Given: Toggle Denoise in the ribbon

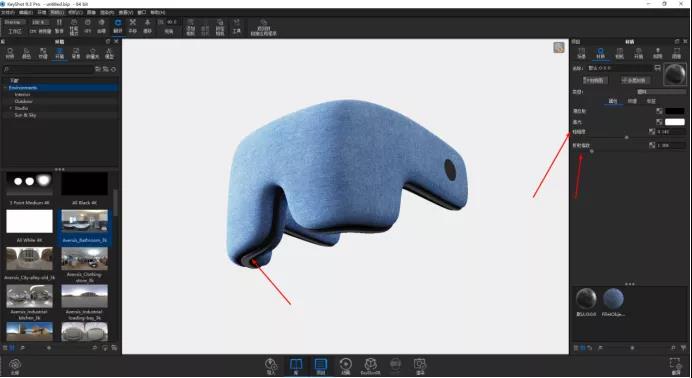Looking at the screenshot, I should (102, 26).
